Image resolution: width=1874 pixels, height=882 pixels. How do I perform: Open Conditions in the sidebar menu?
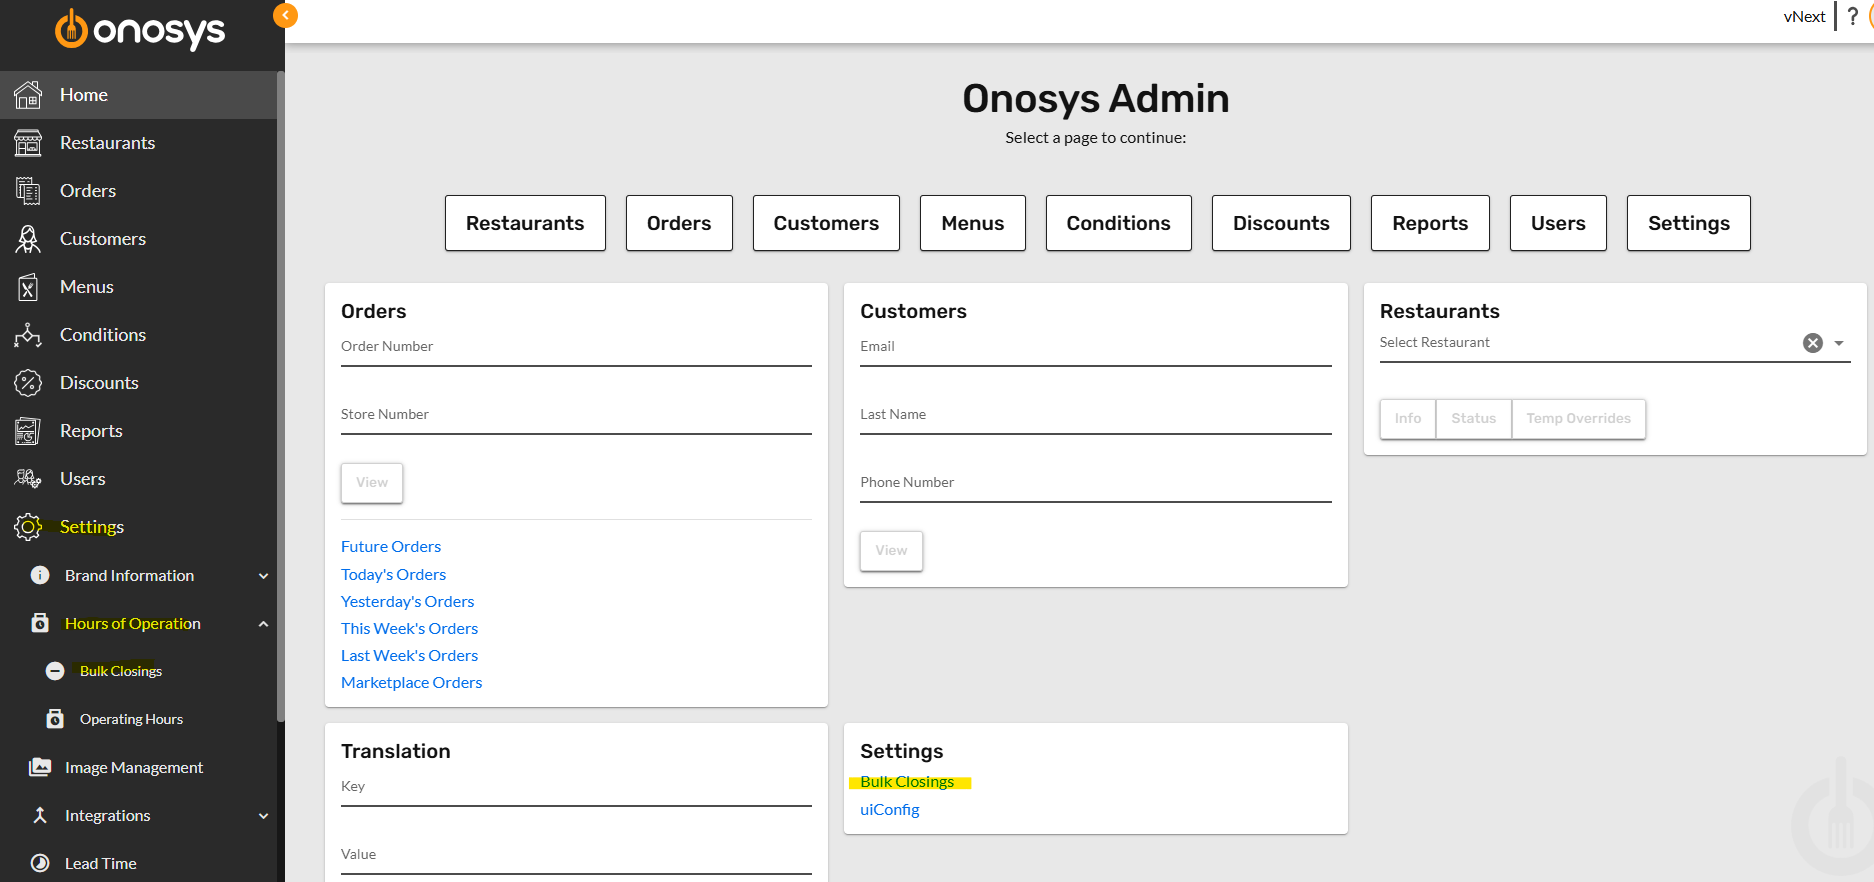pos(138,335)
